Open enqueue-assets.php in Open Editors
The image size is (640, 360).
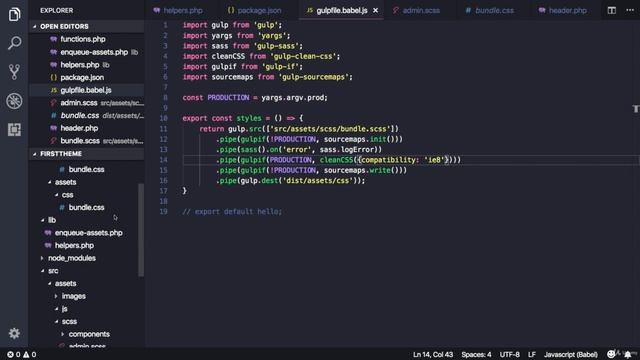click(x=87, y=52)
